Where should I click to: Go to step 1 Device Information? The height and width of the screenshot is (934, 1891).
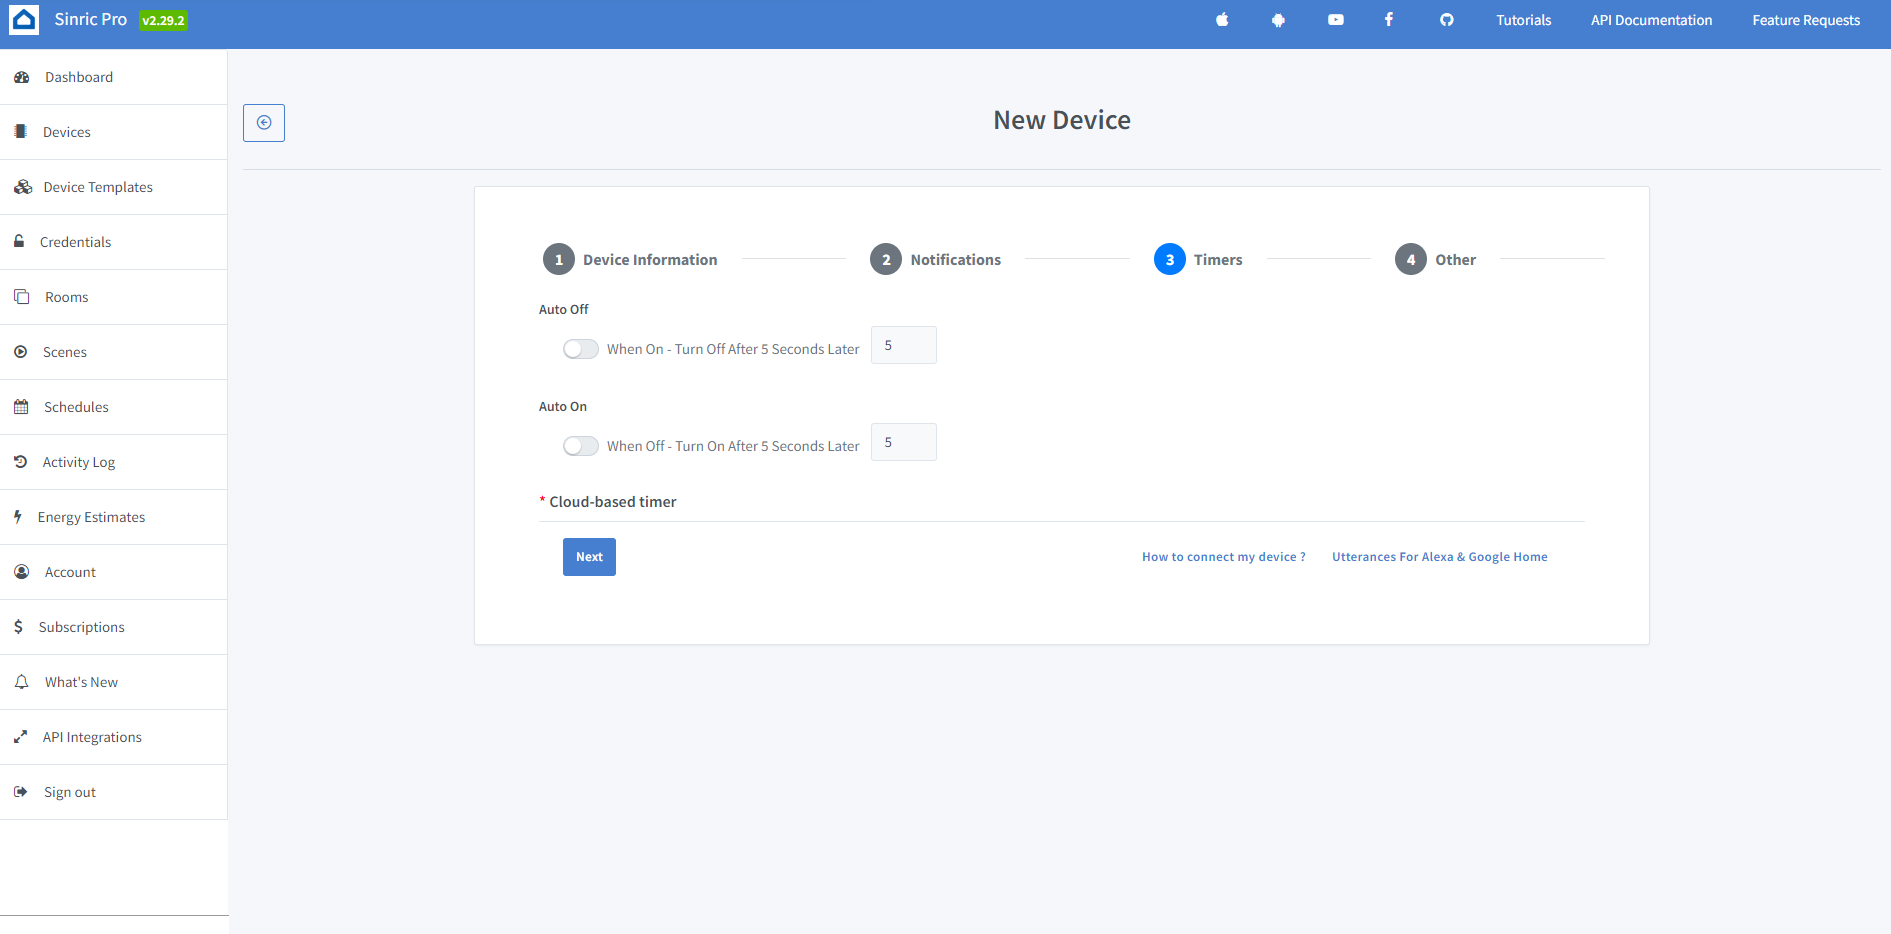pos(630,259)
